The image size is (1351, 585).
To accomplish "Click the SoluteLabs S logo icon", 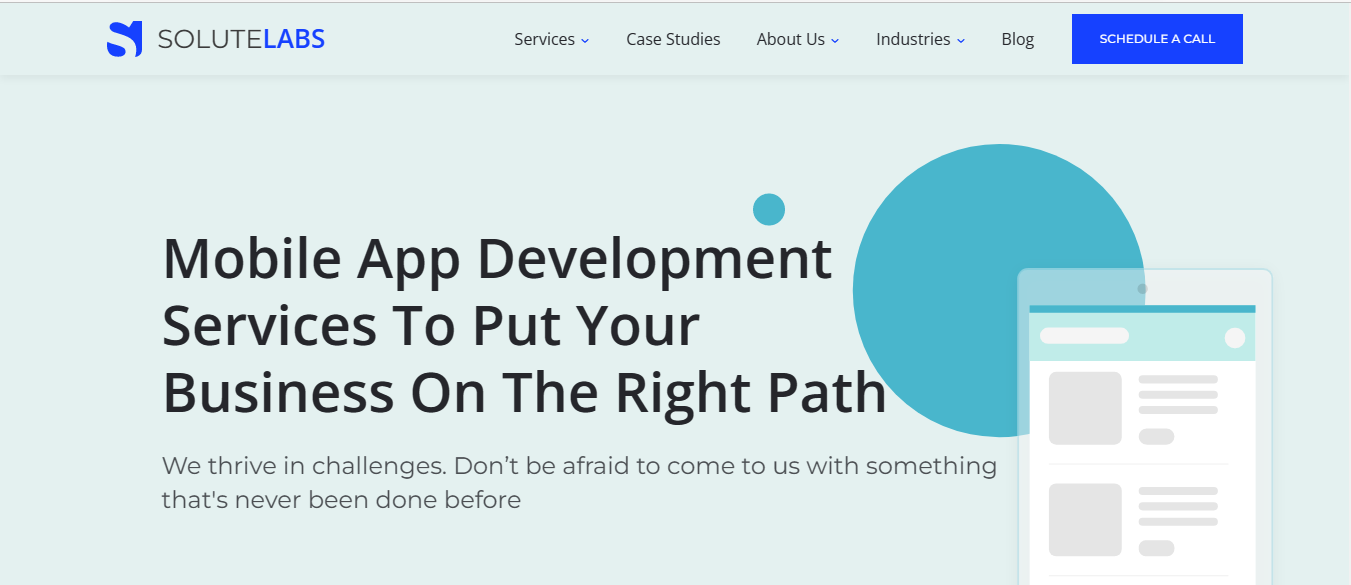I will 125,39.
